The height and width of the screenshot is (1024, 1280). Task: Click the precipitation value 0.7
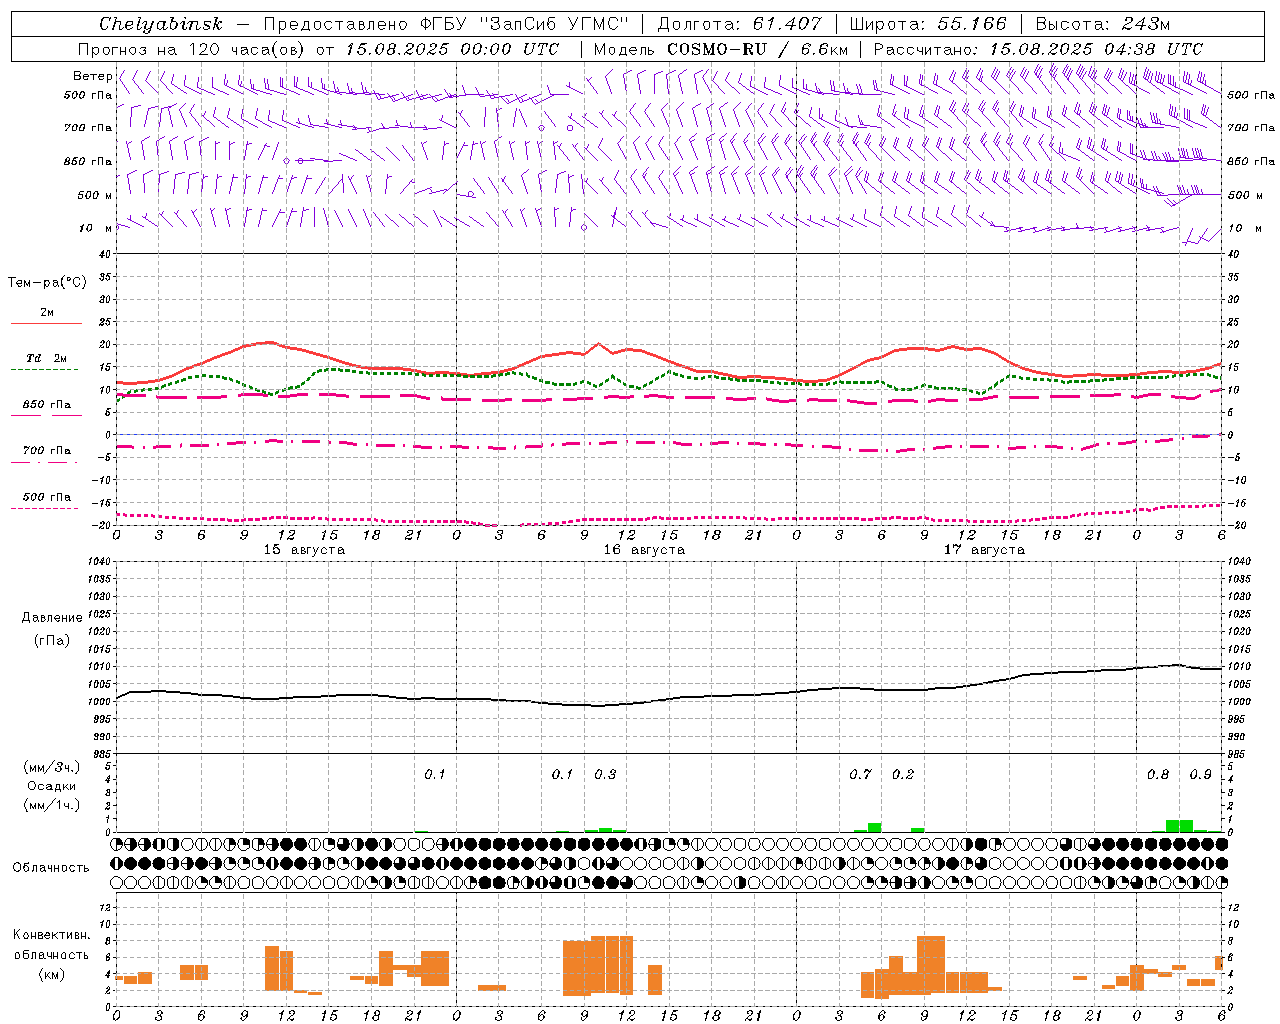coord(860,775)
